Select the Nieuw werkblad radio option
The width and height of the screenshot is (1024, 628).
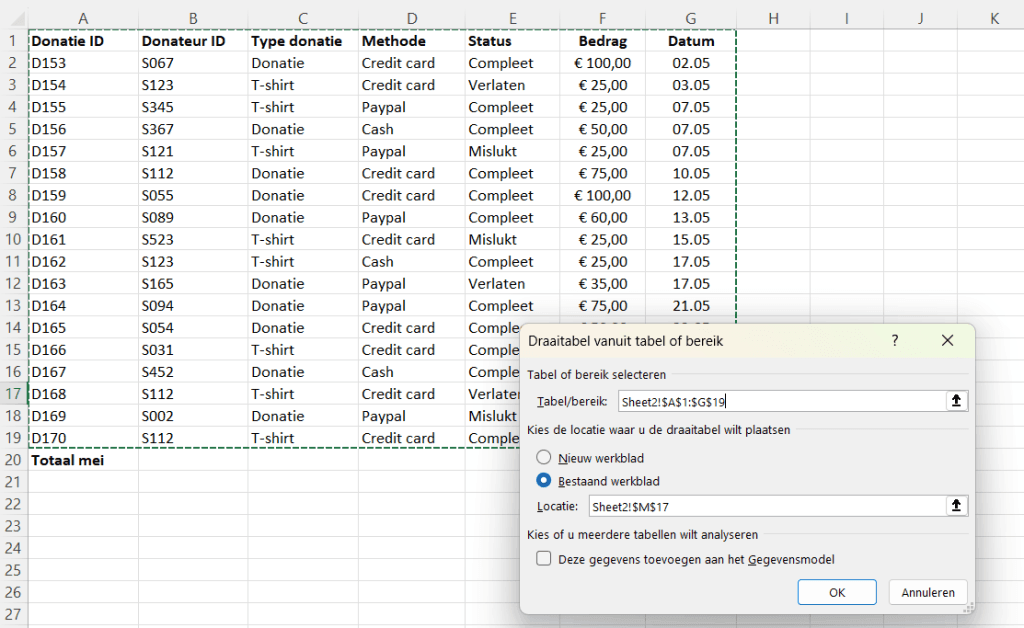click(x=544, y=458)
